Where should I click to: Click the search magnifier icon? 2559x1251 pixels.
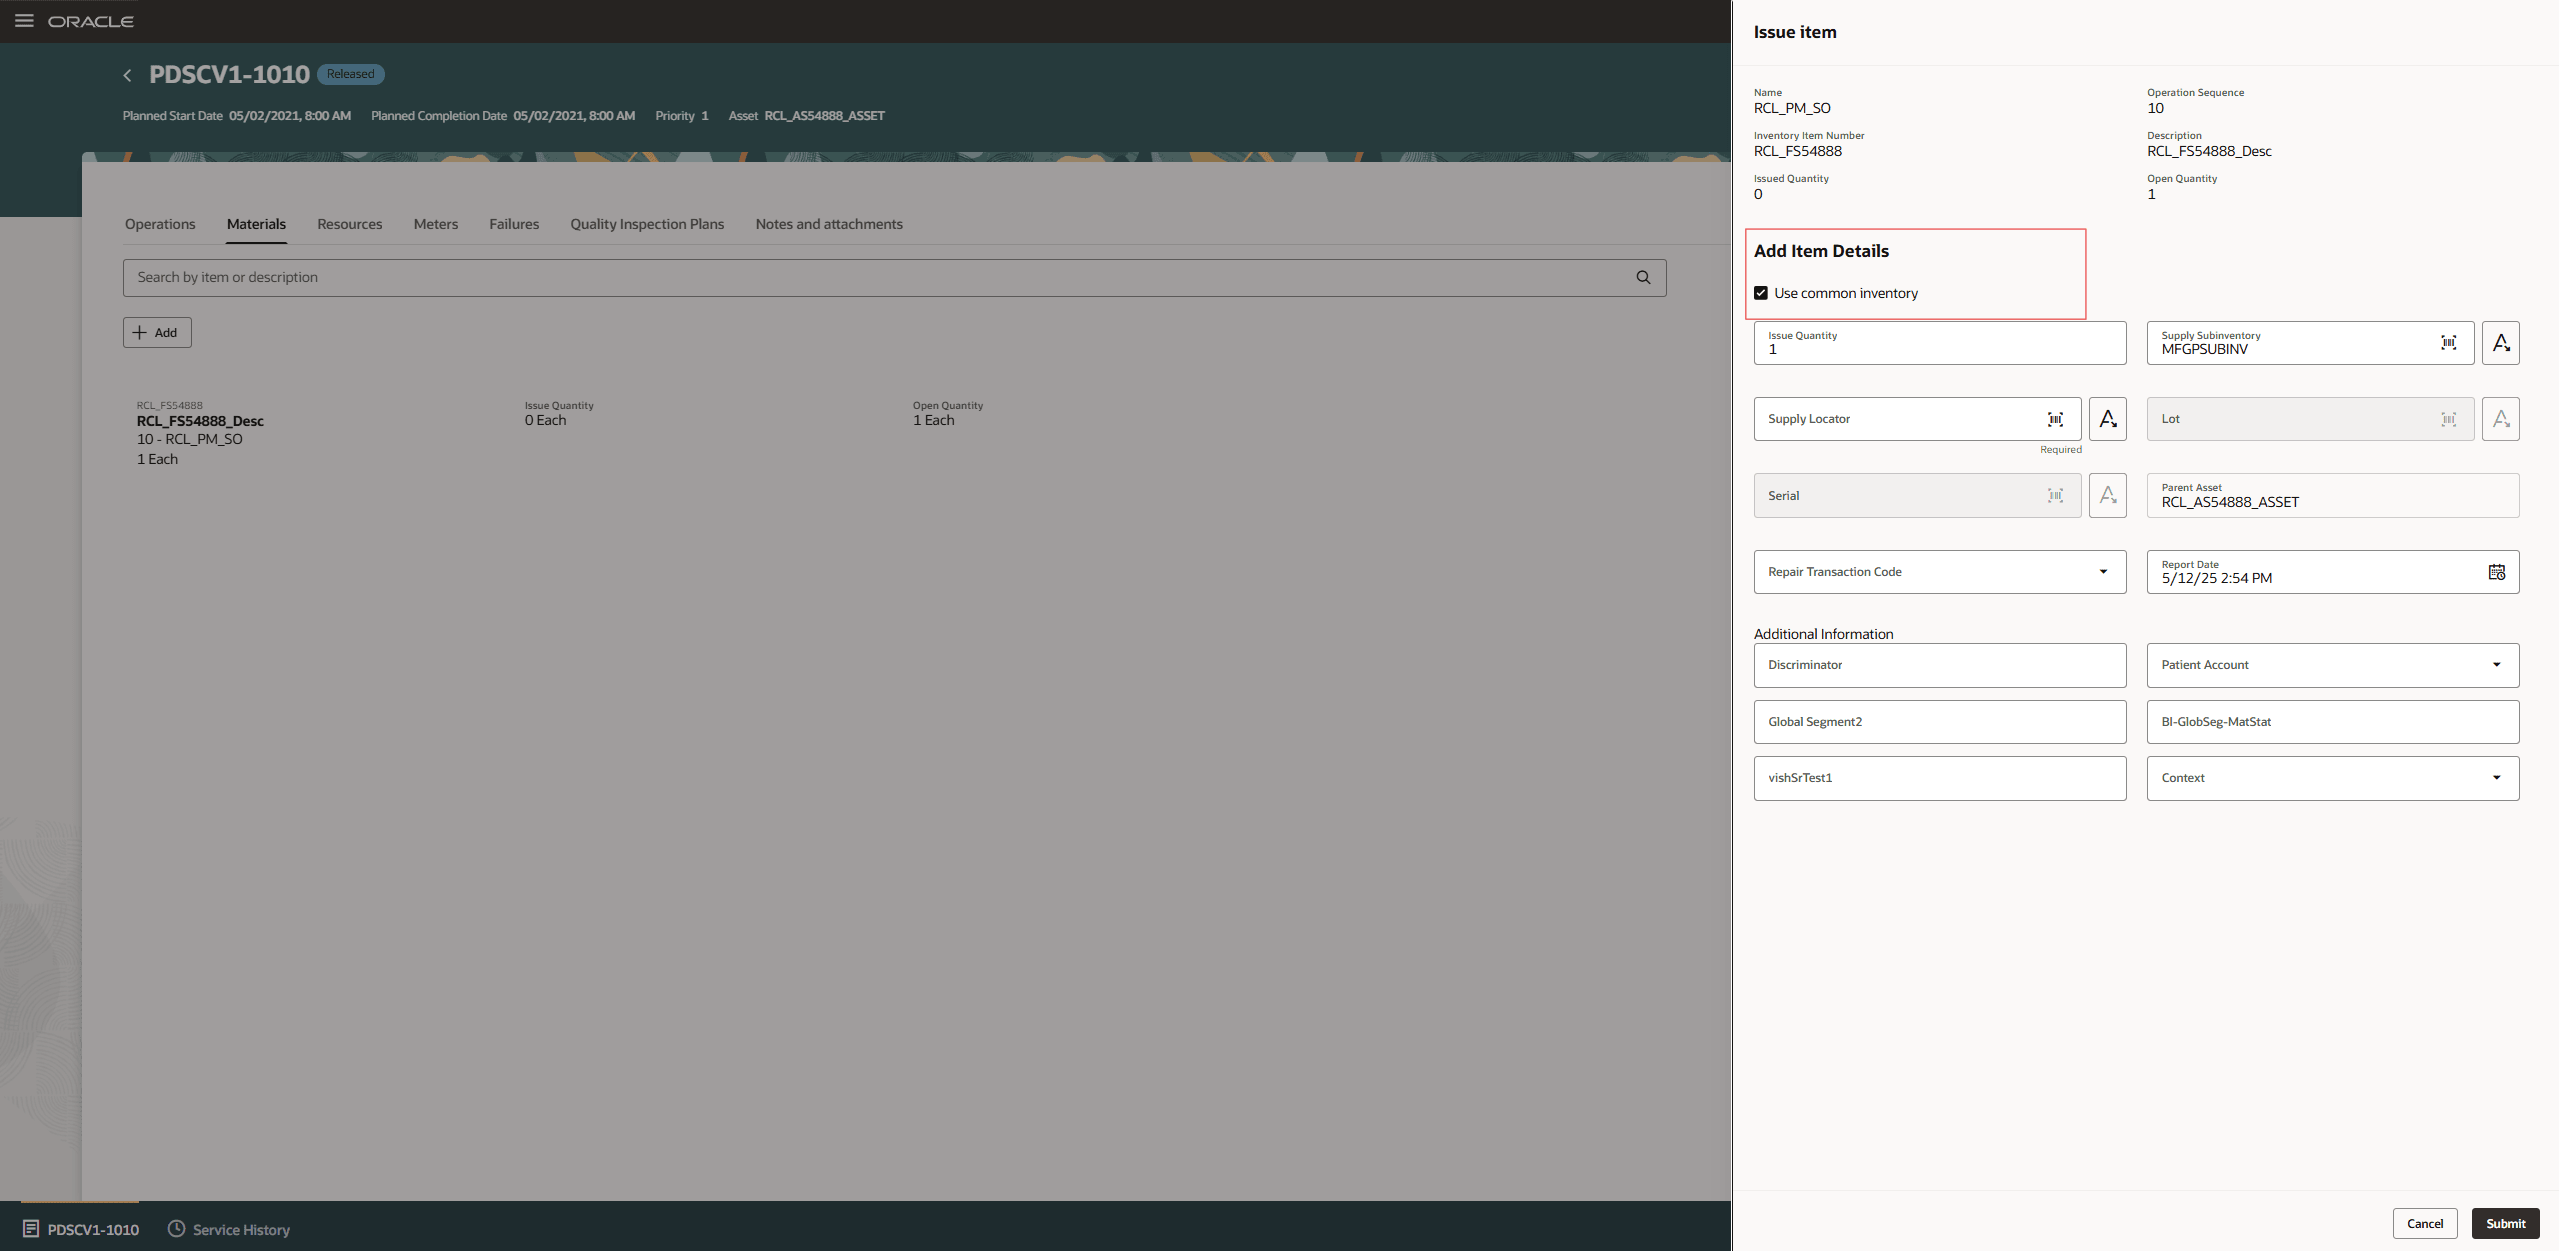(x=1643, y=277)
